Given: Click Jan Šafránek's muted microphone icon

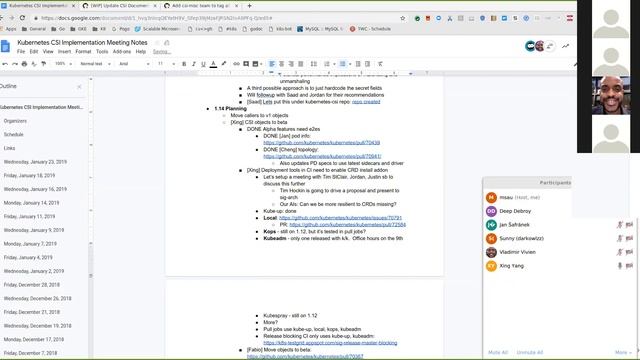Looking at the screenshot, I should pos(620,225).
